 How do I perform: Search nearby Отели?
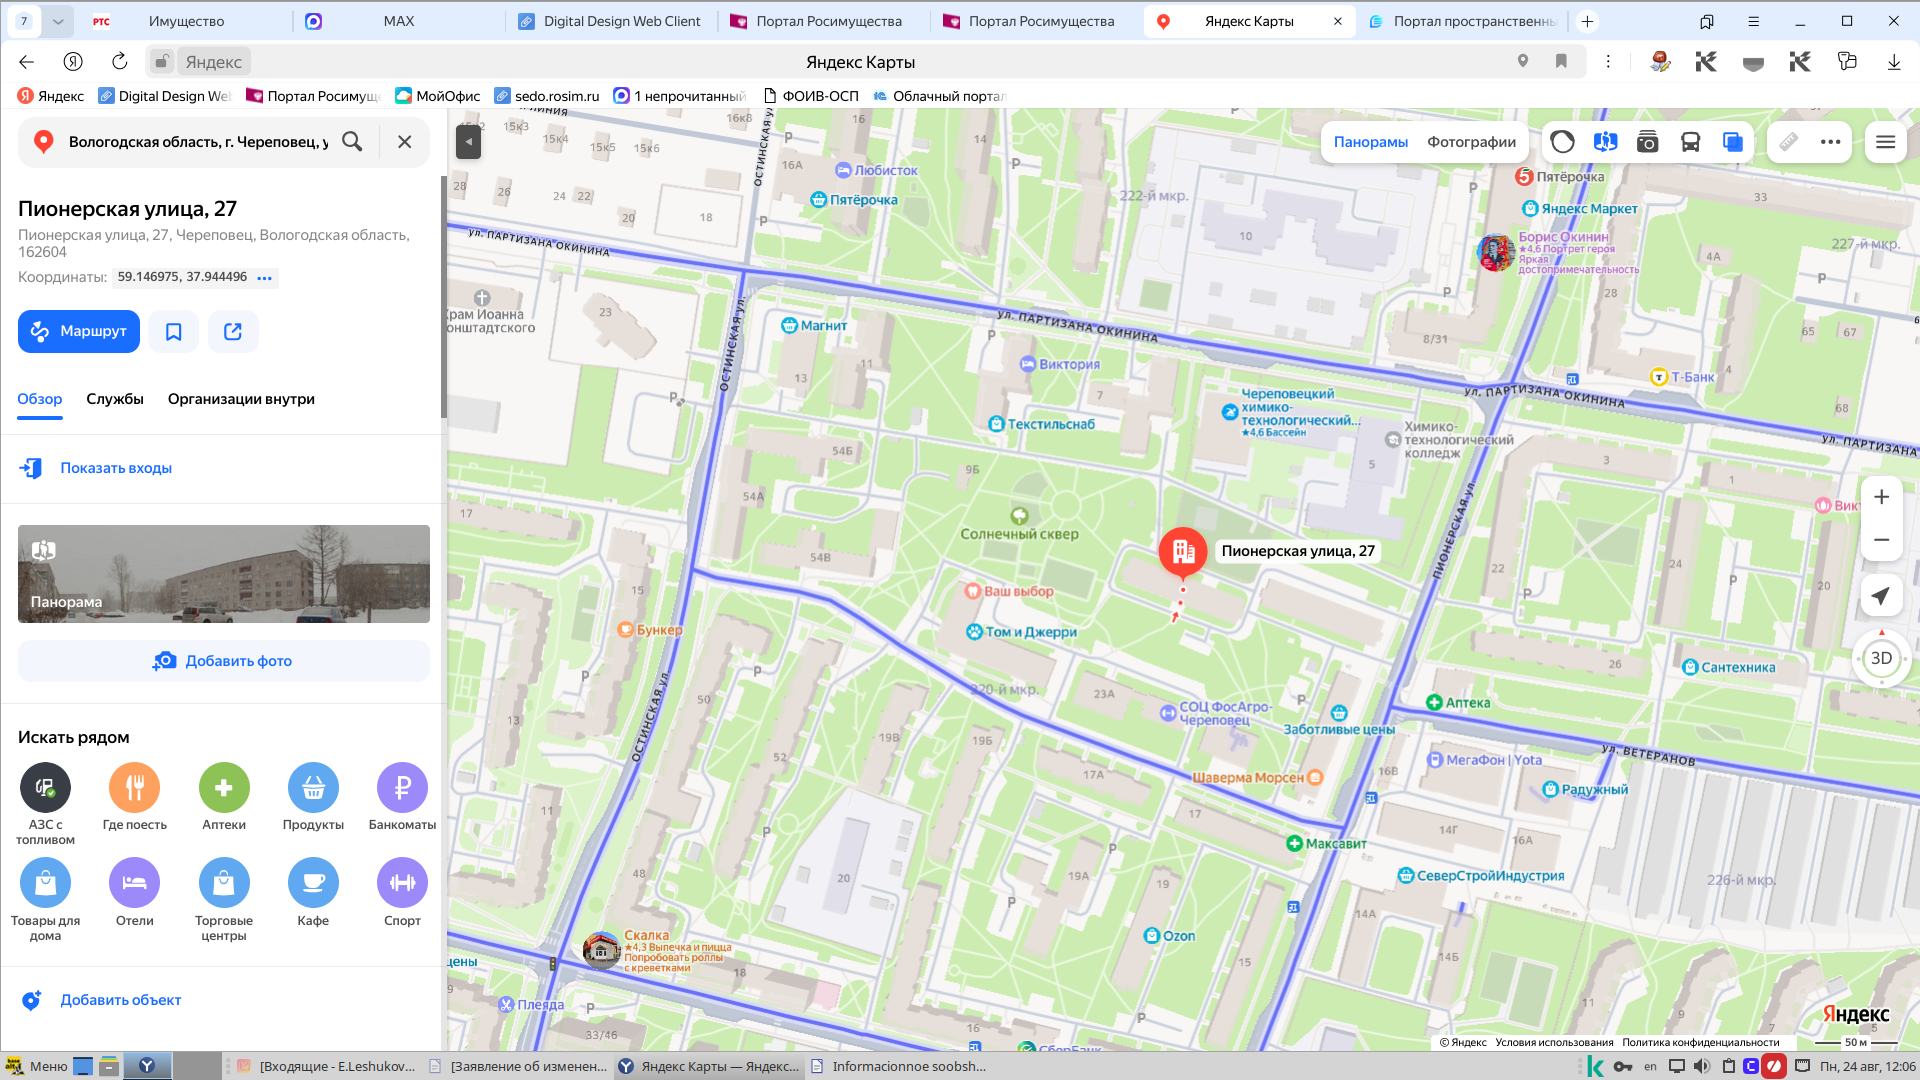[135, 893]
